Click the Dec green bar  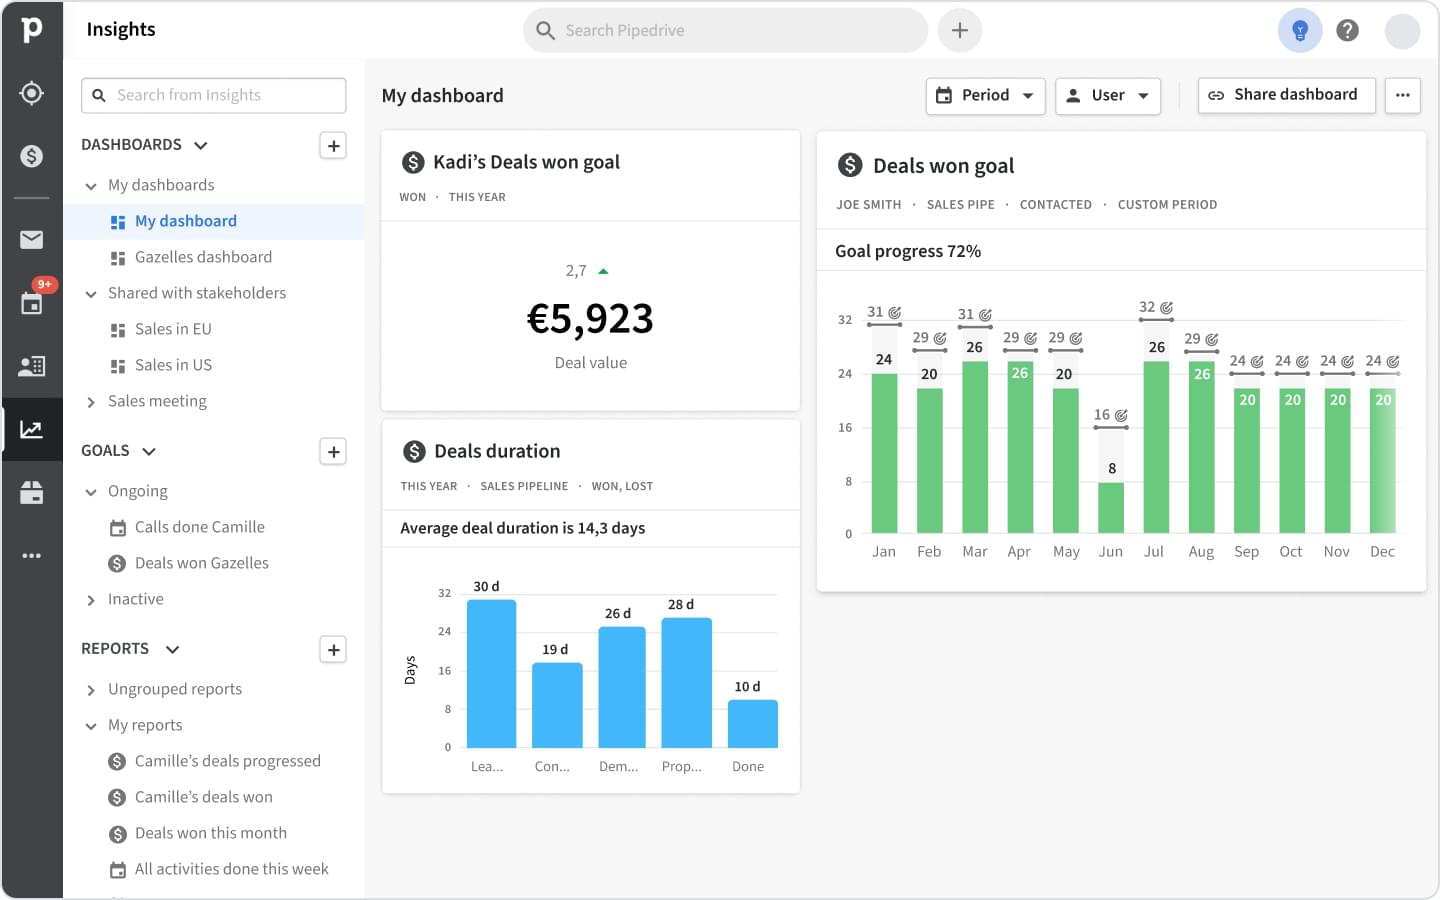(1383, 461)
